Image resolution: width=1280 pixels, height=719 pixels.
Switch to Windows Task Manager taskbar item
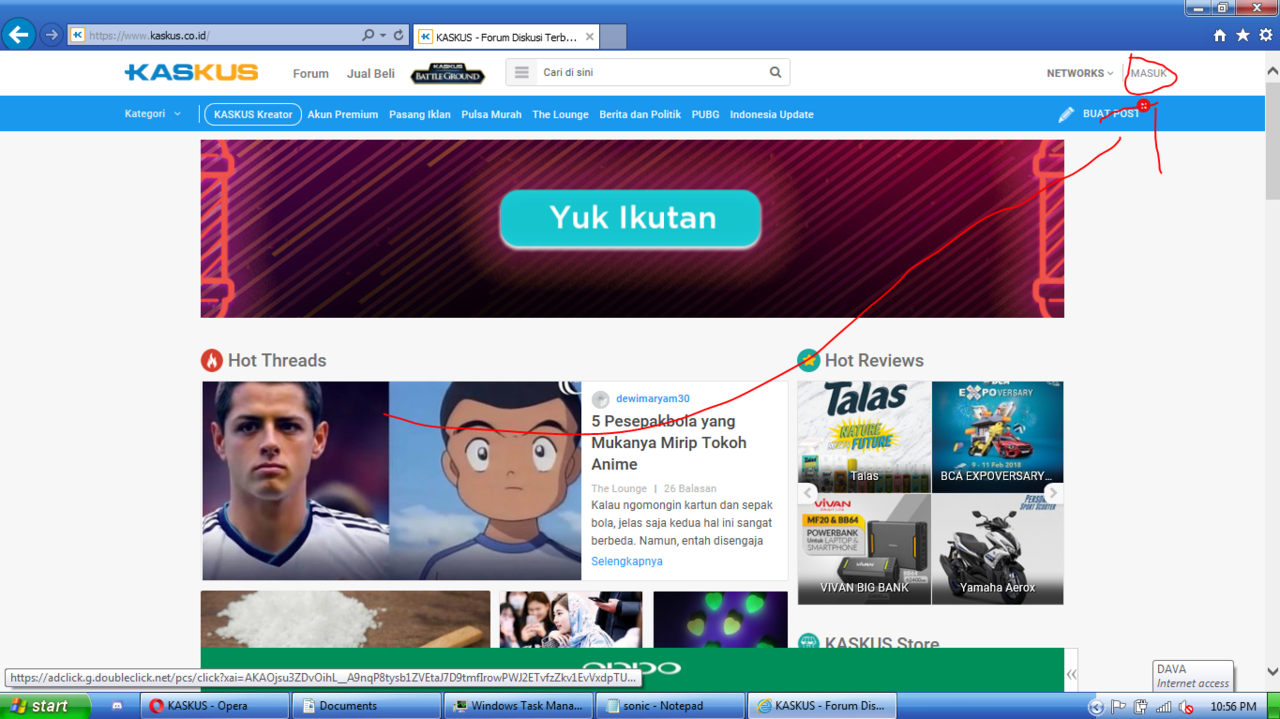(x=518, y=706)
